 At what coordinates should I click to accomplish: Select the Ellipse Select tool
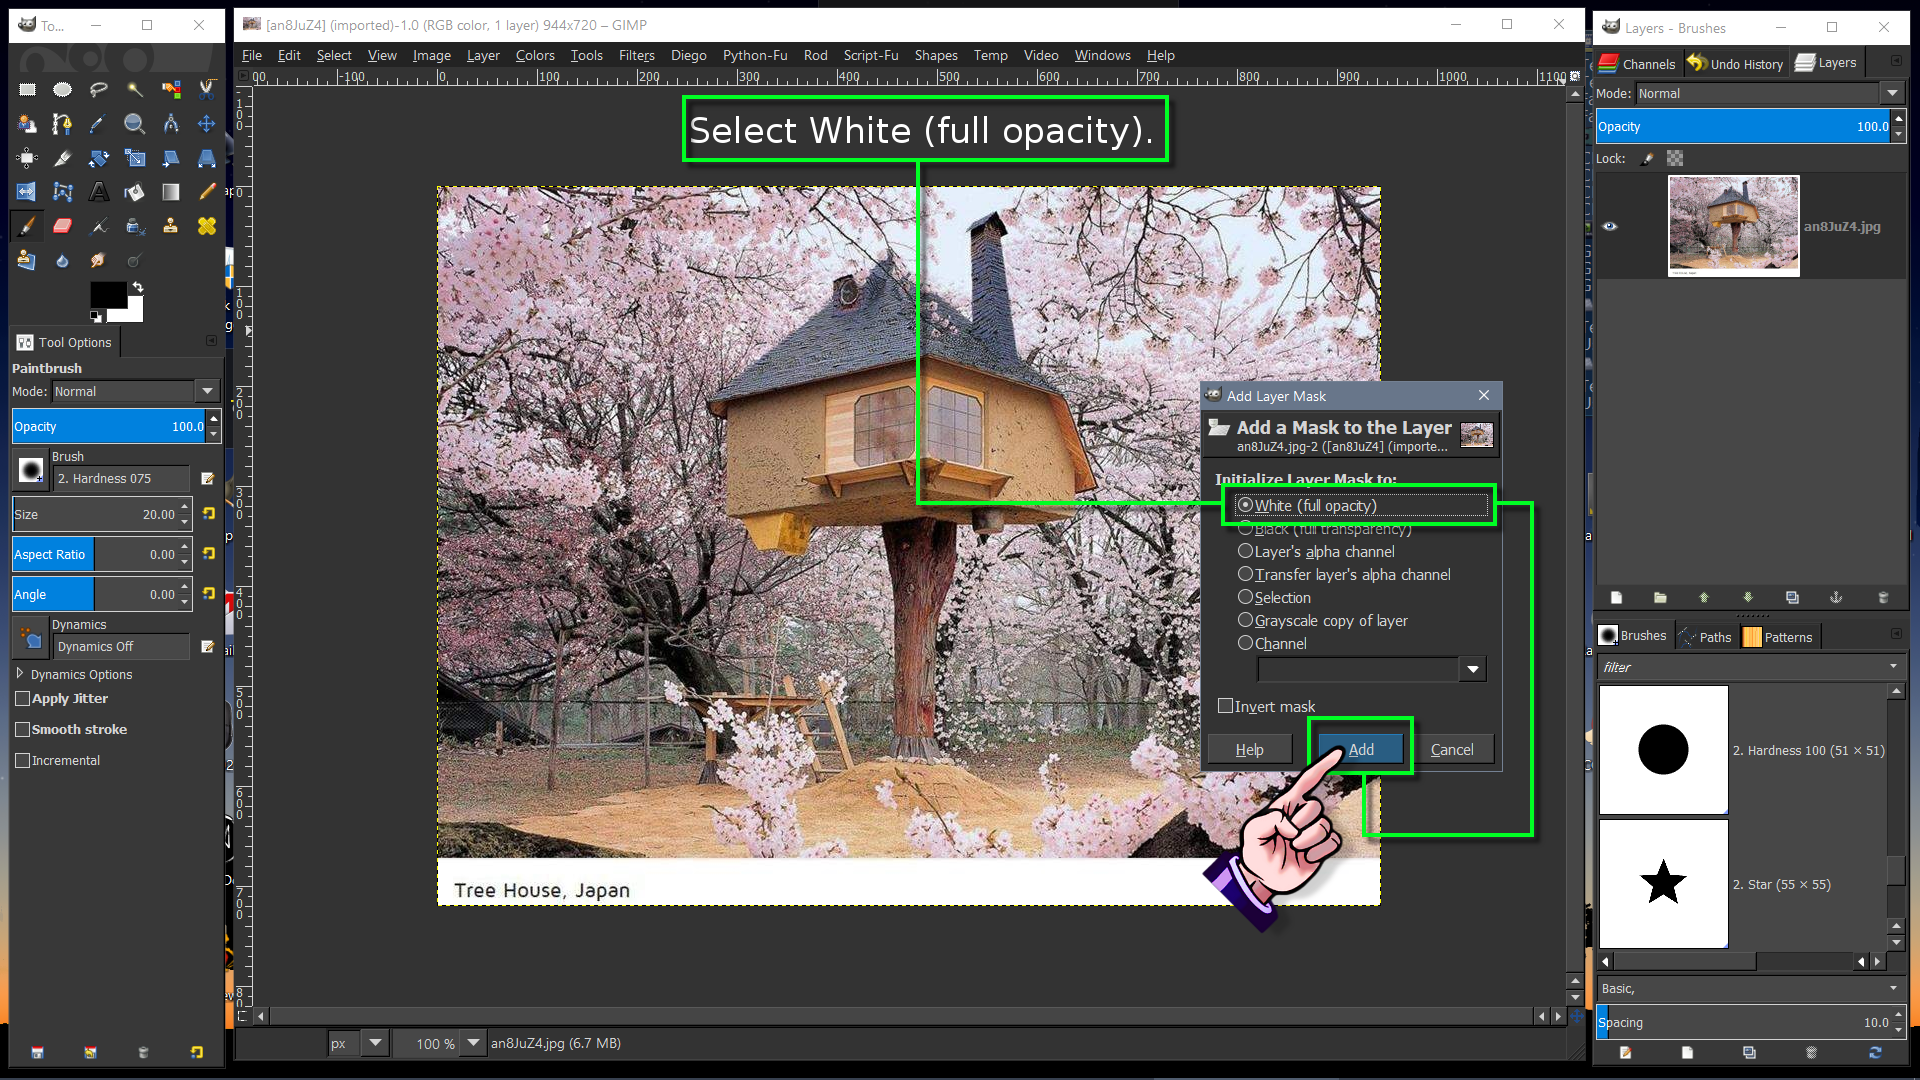pos(62,90)
